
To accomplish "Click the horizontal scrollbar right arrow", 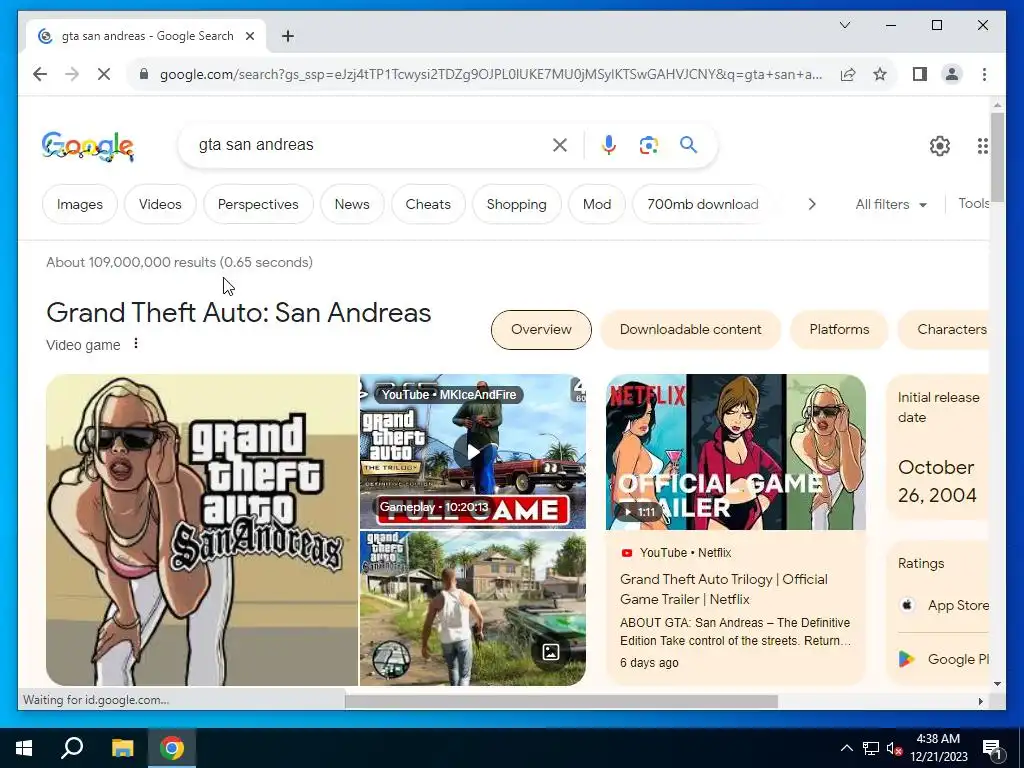I will [x=980, y=701].
